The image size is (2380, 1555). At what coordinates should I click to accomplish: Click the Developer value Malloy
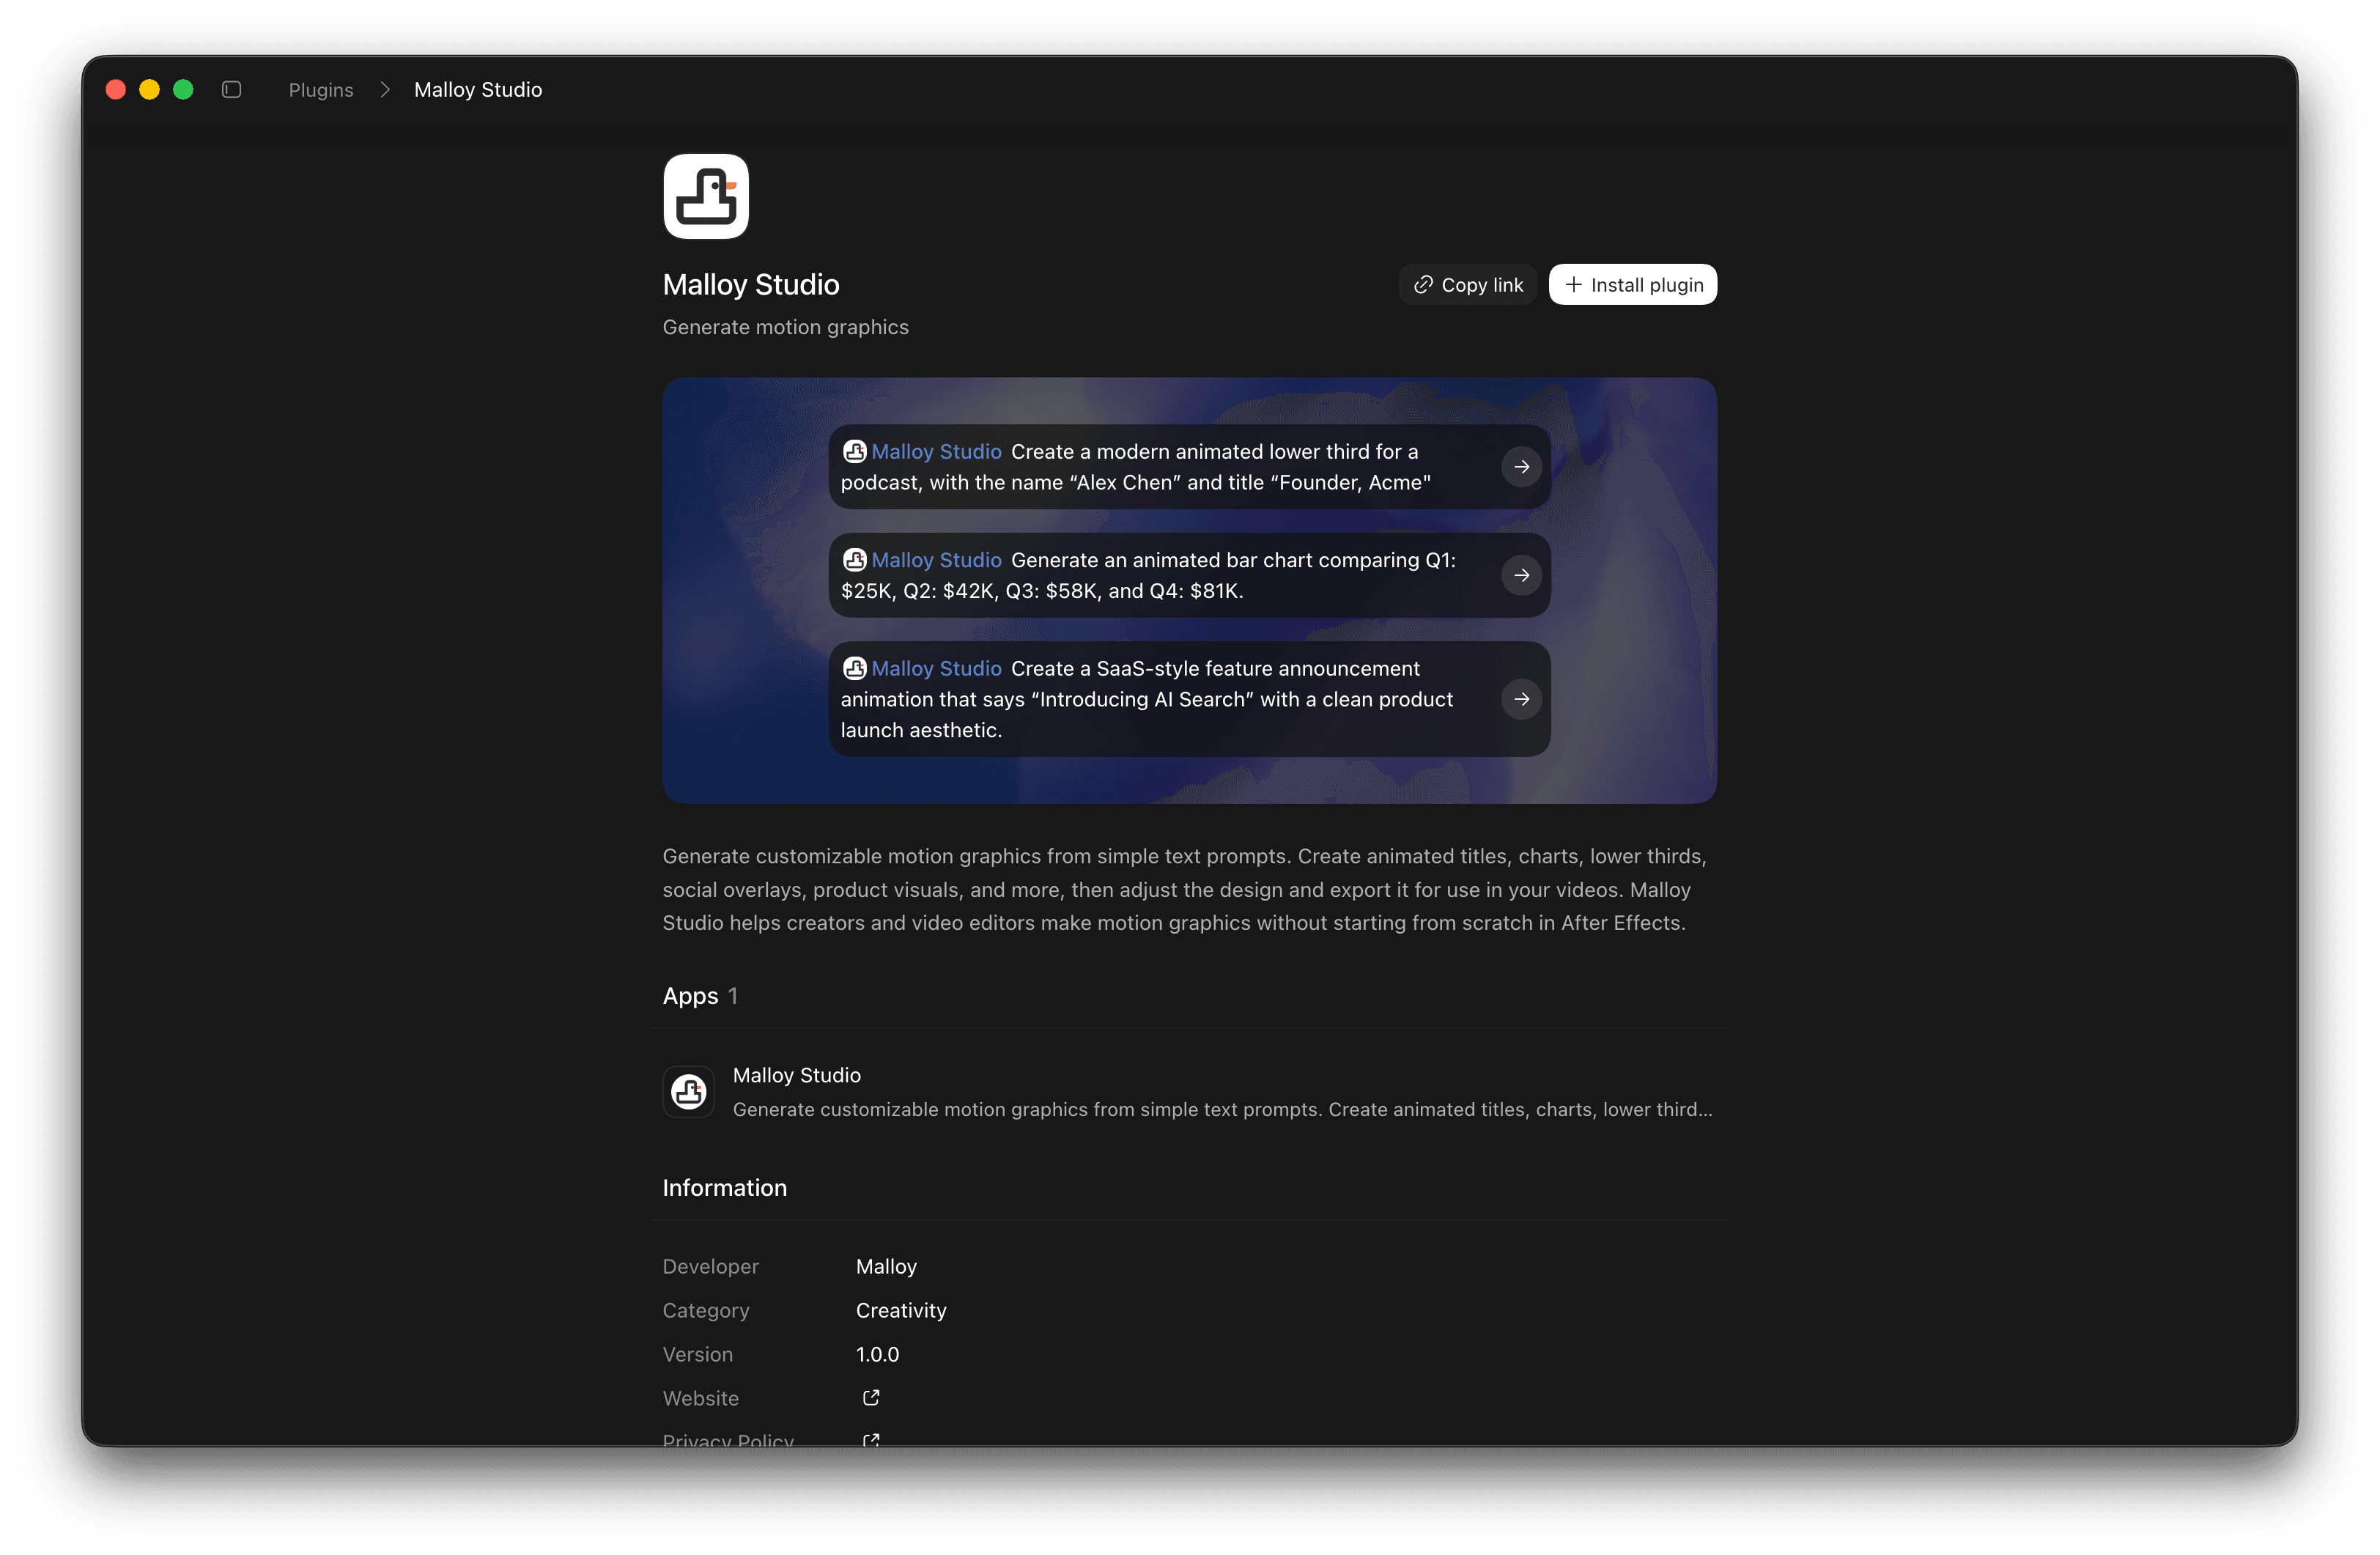tap(886, 1267)
